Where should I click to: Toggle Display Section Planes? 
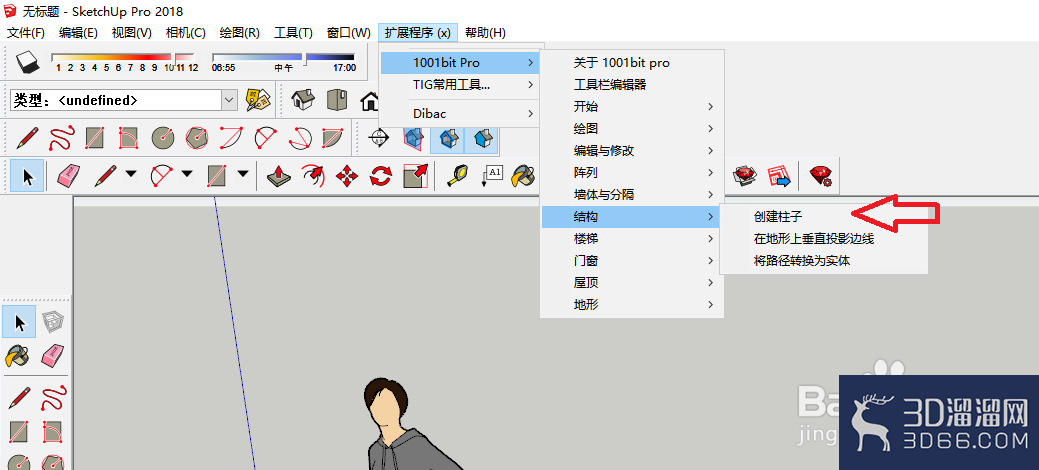pos(413,138)
